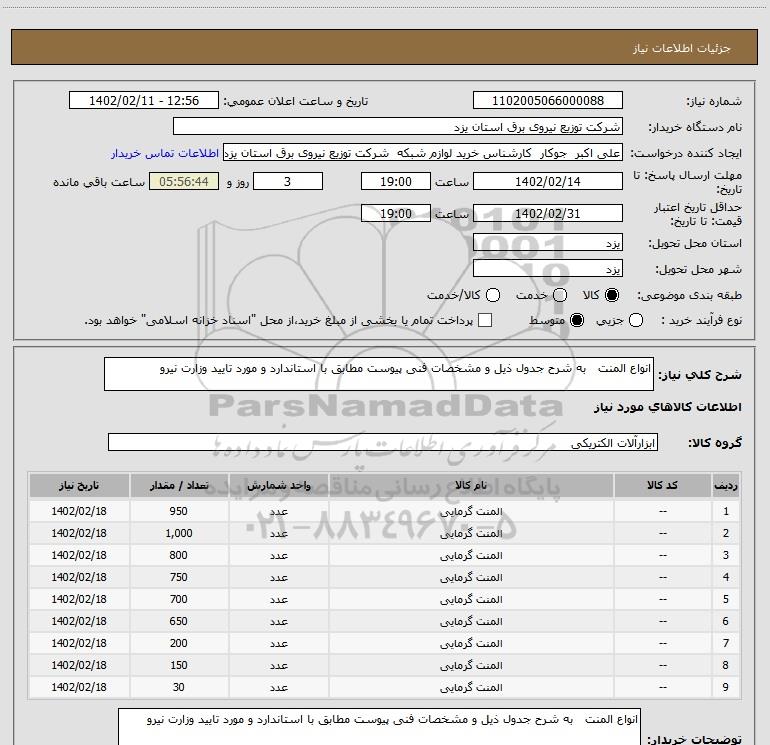Click the response deadline time 19:00 field

(x=396, y=181)
